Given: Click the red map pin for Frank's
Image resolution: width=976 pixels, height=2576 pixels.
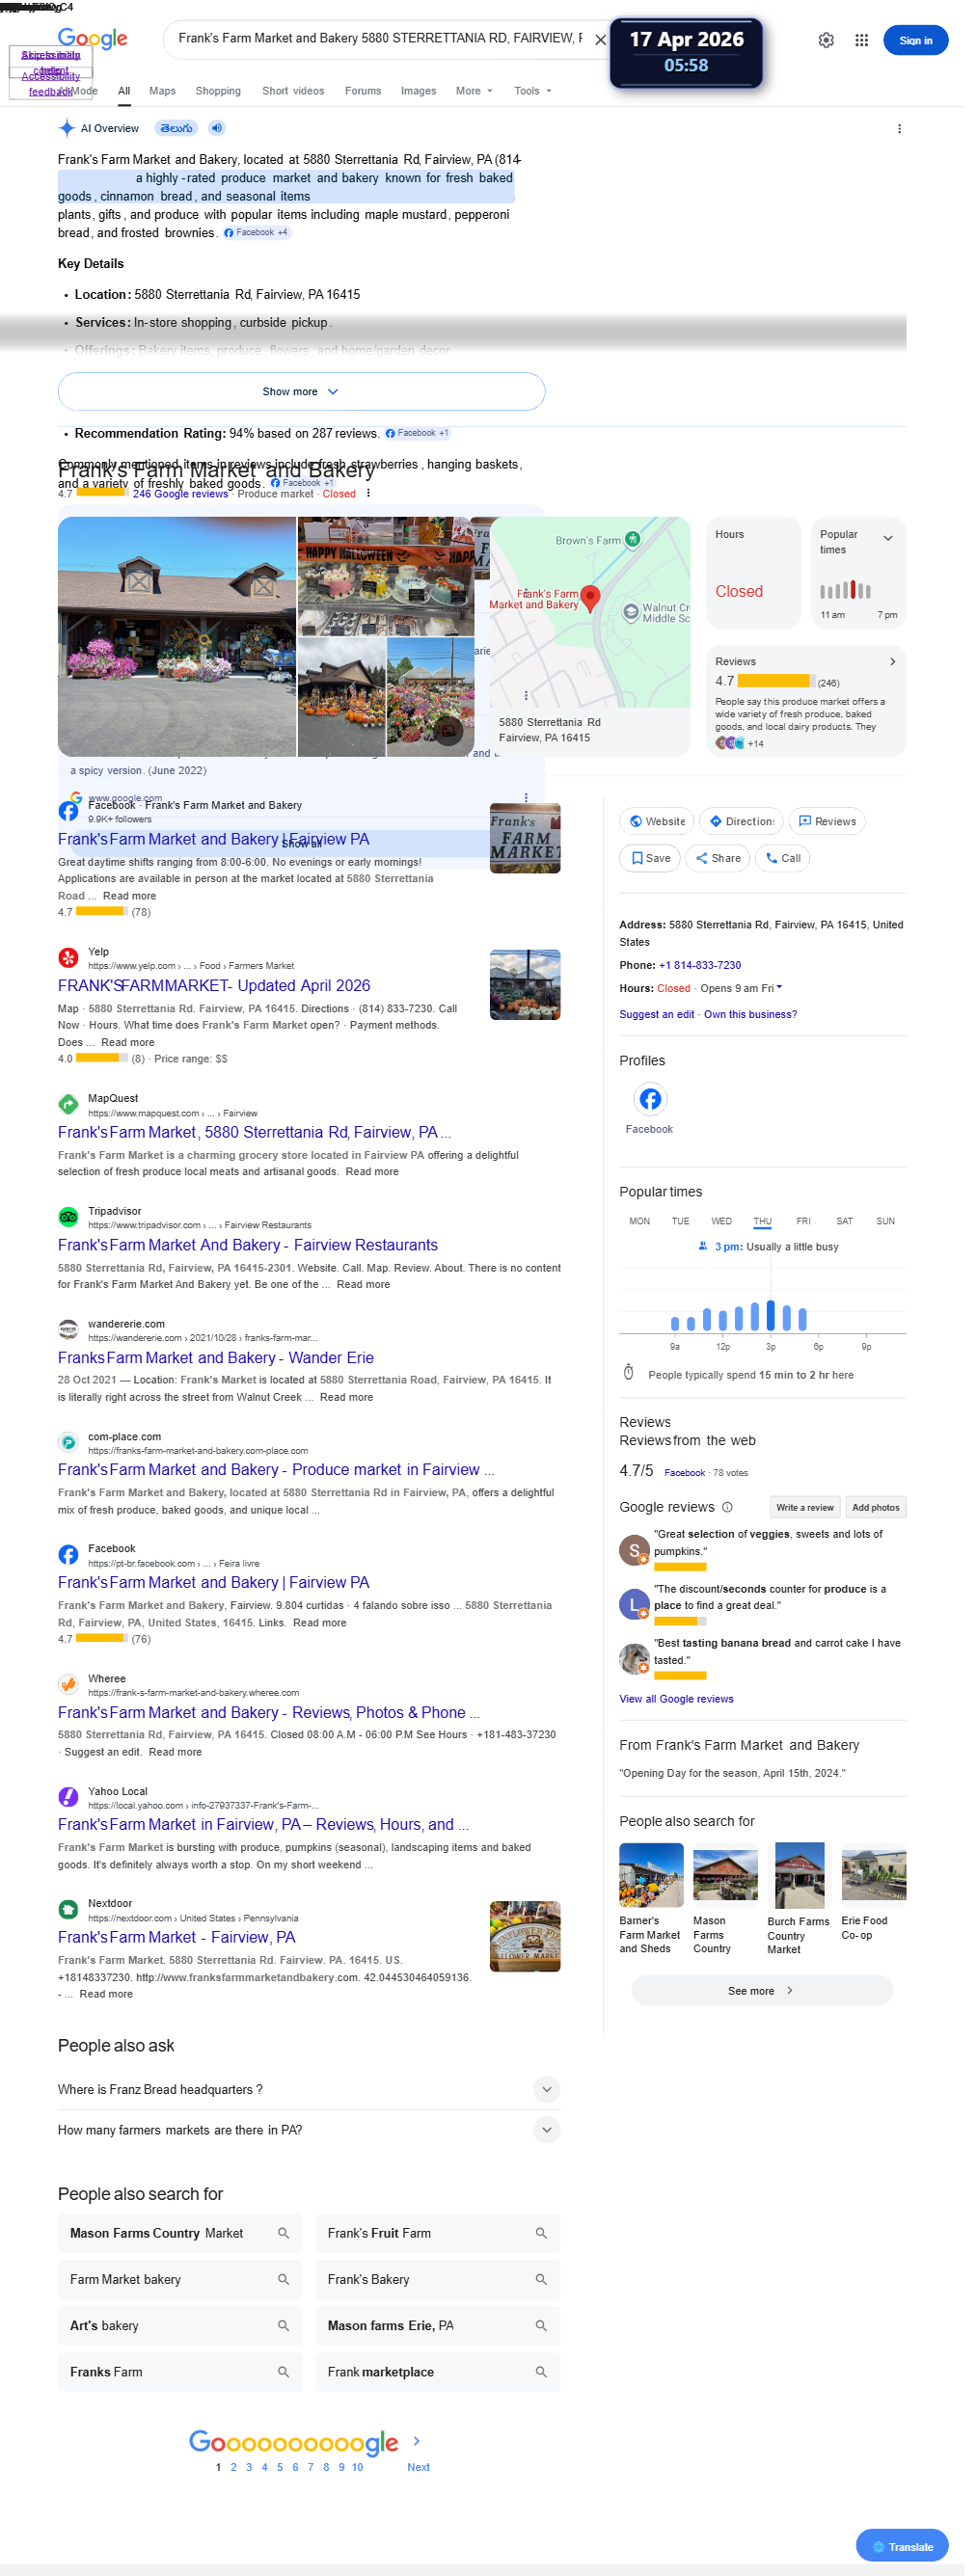Looking at the screenshot, I should click(x=590, y=597).
